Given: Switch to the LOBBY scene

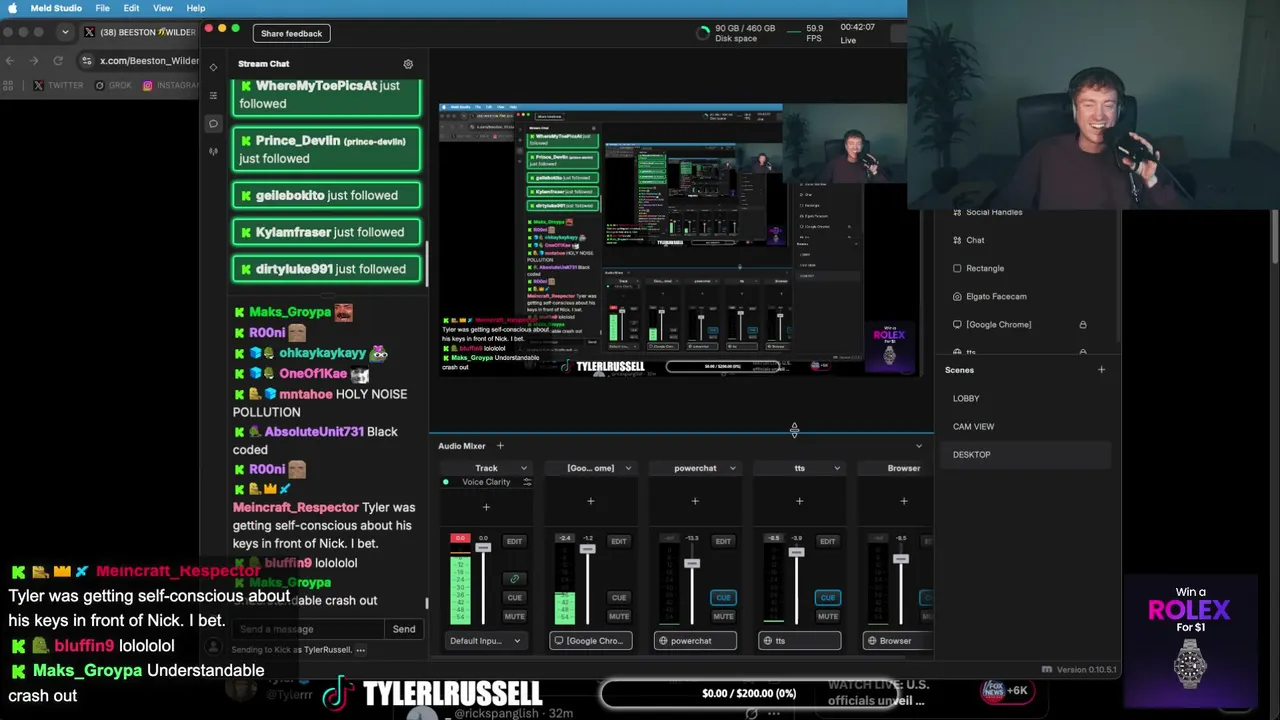Looking at the screenshot, I should pyautogui.click(x=1025, y=398).
